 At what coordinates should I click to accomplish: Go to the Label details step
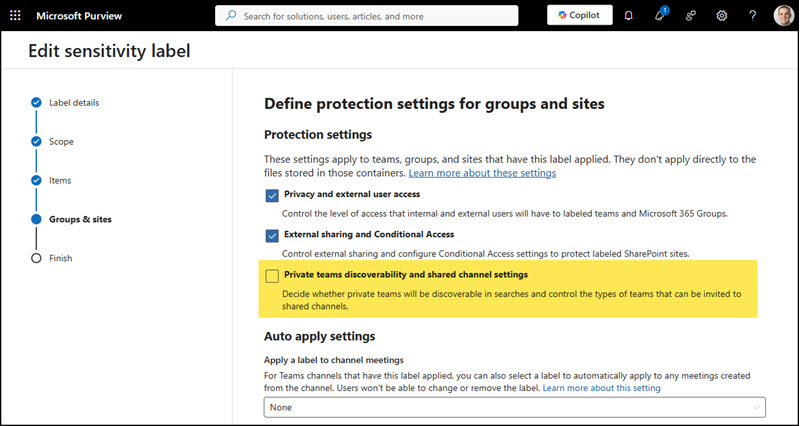point(74,103)
